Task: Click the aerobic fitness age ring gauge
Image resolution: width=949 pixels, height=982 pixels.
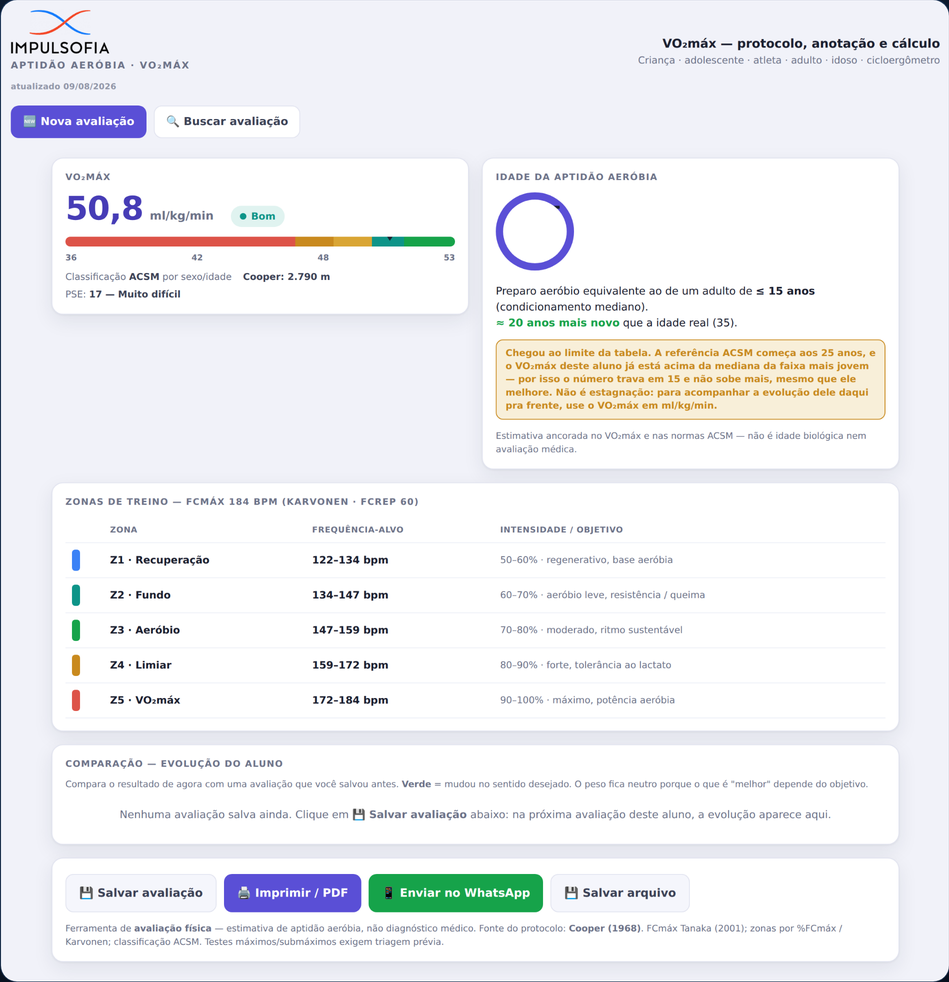Action: (534, 231)
